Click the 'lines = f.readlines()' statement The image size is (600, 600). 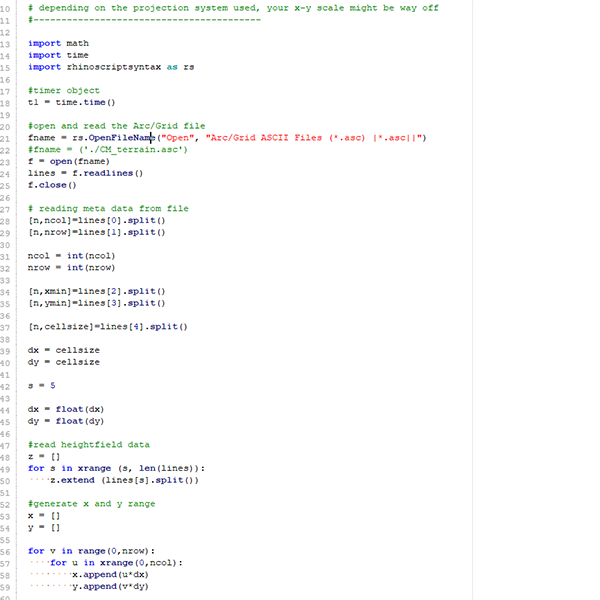point(86,173)
